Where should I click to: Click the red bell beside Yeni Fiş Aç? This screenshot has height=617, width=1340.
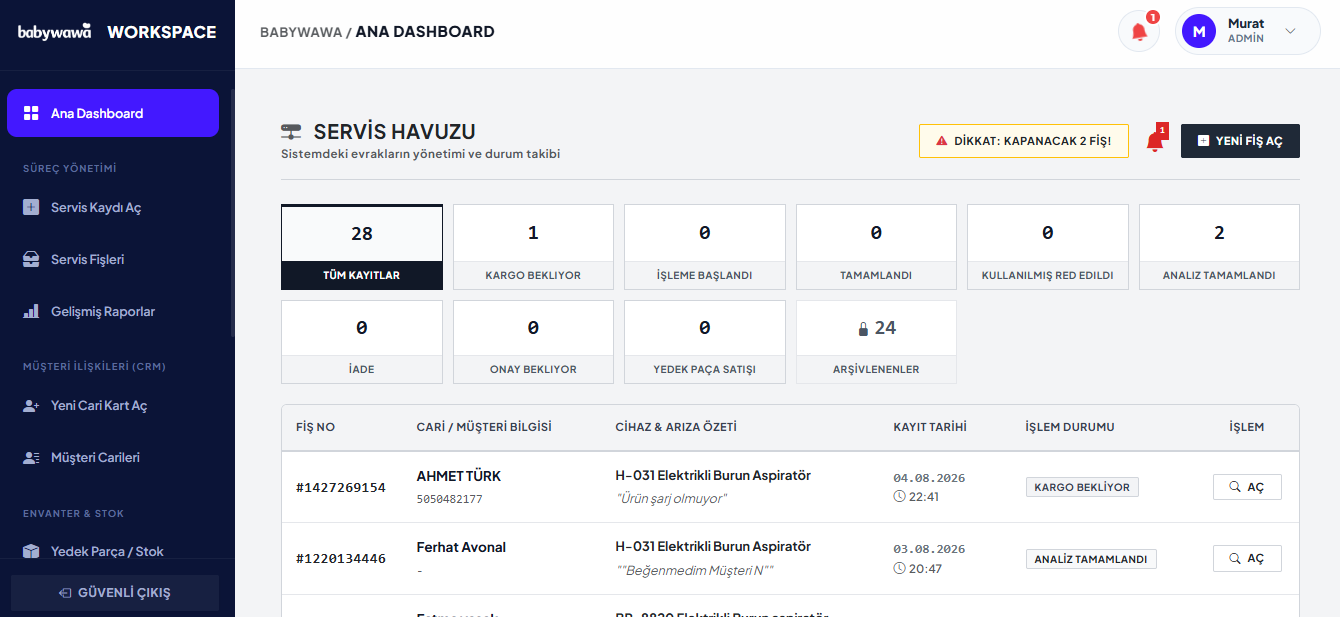tap(1155, 141)
